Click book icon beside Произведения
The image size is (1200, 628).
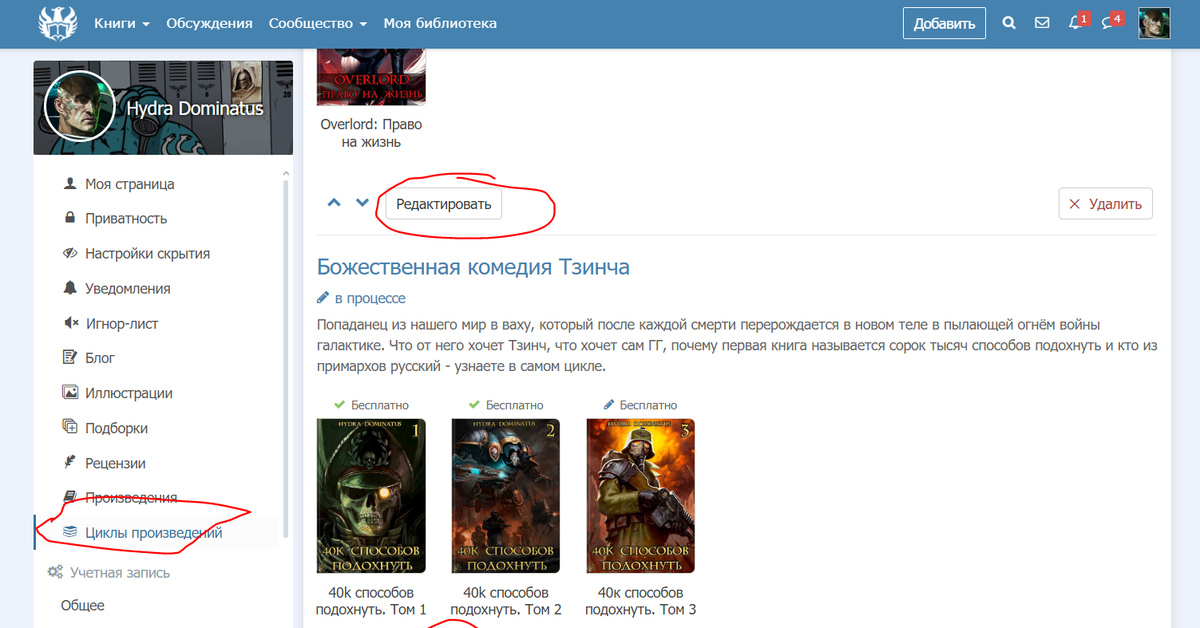(x=70, y=497)
